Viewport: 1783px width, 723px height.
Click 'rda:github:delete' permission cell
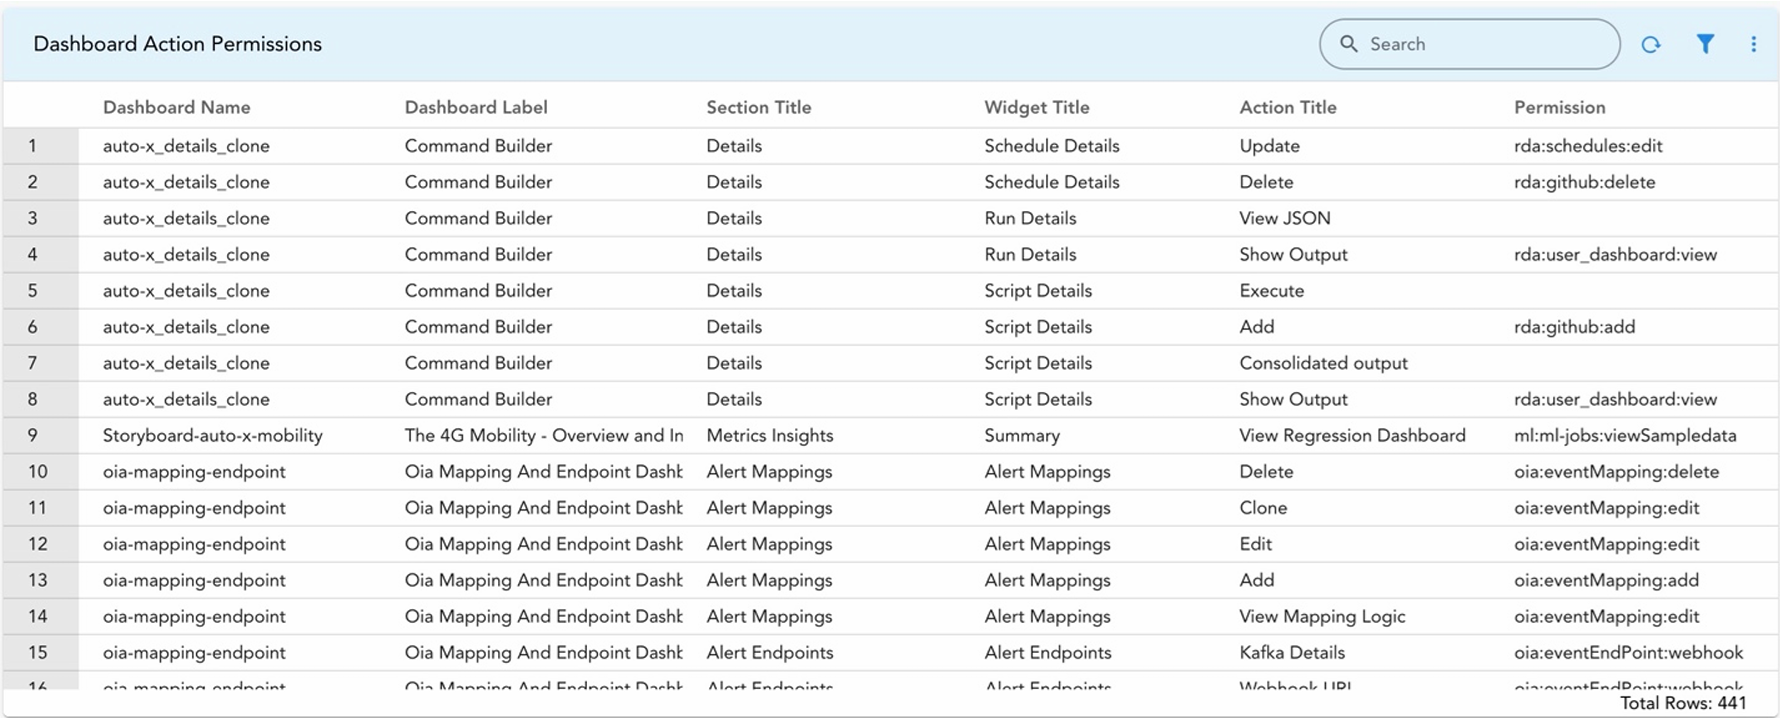pyautogui.click(x=1585, y=182)
